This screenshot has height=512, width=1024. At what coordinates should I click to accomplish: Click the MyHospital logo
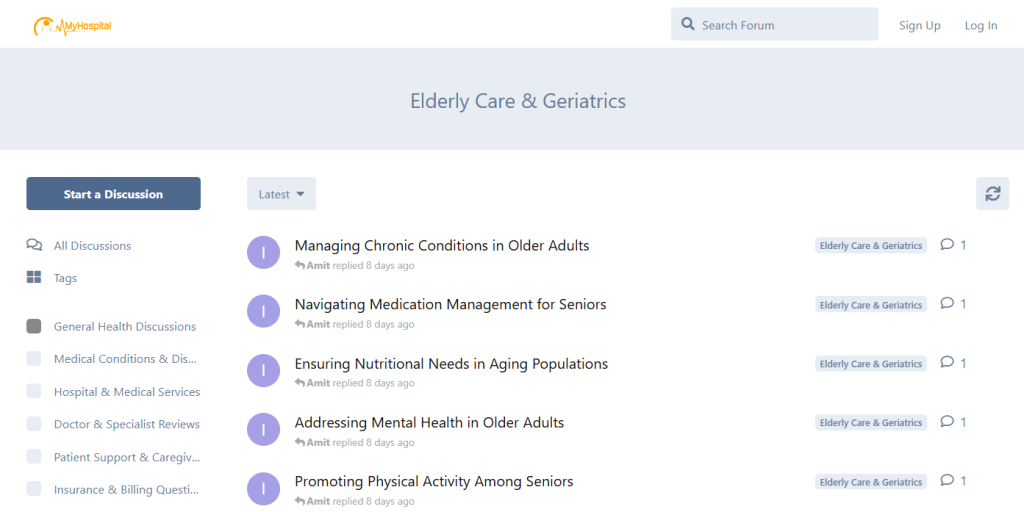72,25
